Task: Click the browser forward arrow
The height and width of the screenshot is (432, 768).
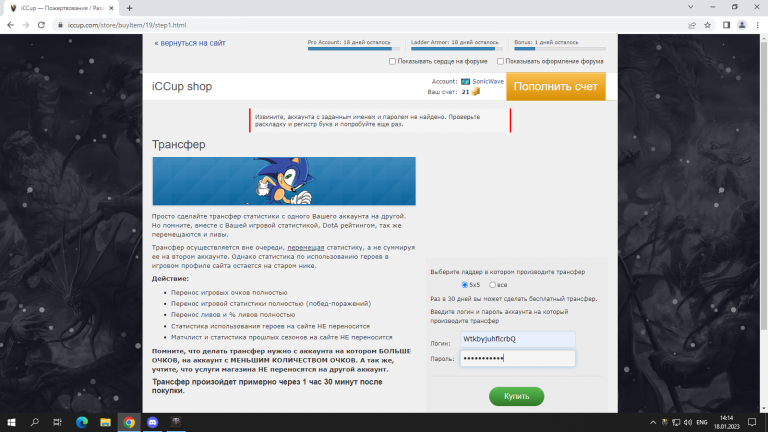Action: point(25,25)
